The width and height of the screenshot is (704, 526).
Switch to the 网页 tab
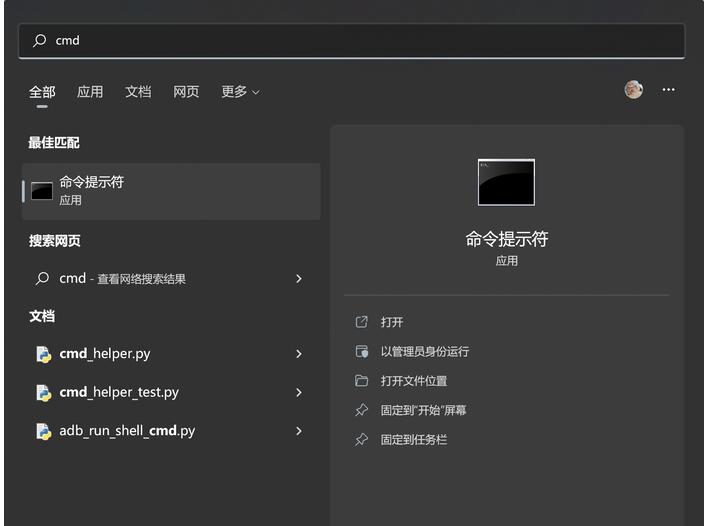tap(186, 92)
